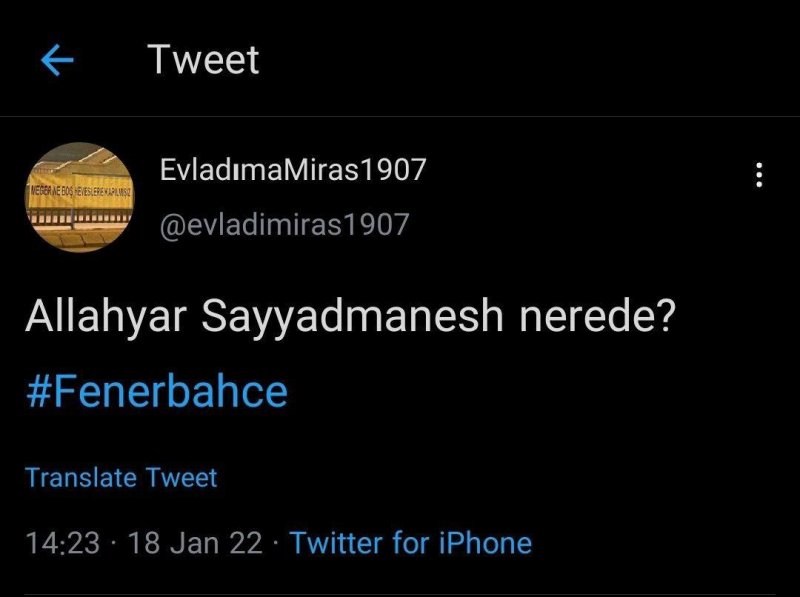Viewport: 800px width, 597px height.
Task: Click the 14:23 timestamp
Action: [62, 543]
